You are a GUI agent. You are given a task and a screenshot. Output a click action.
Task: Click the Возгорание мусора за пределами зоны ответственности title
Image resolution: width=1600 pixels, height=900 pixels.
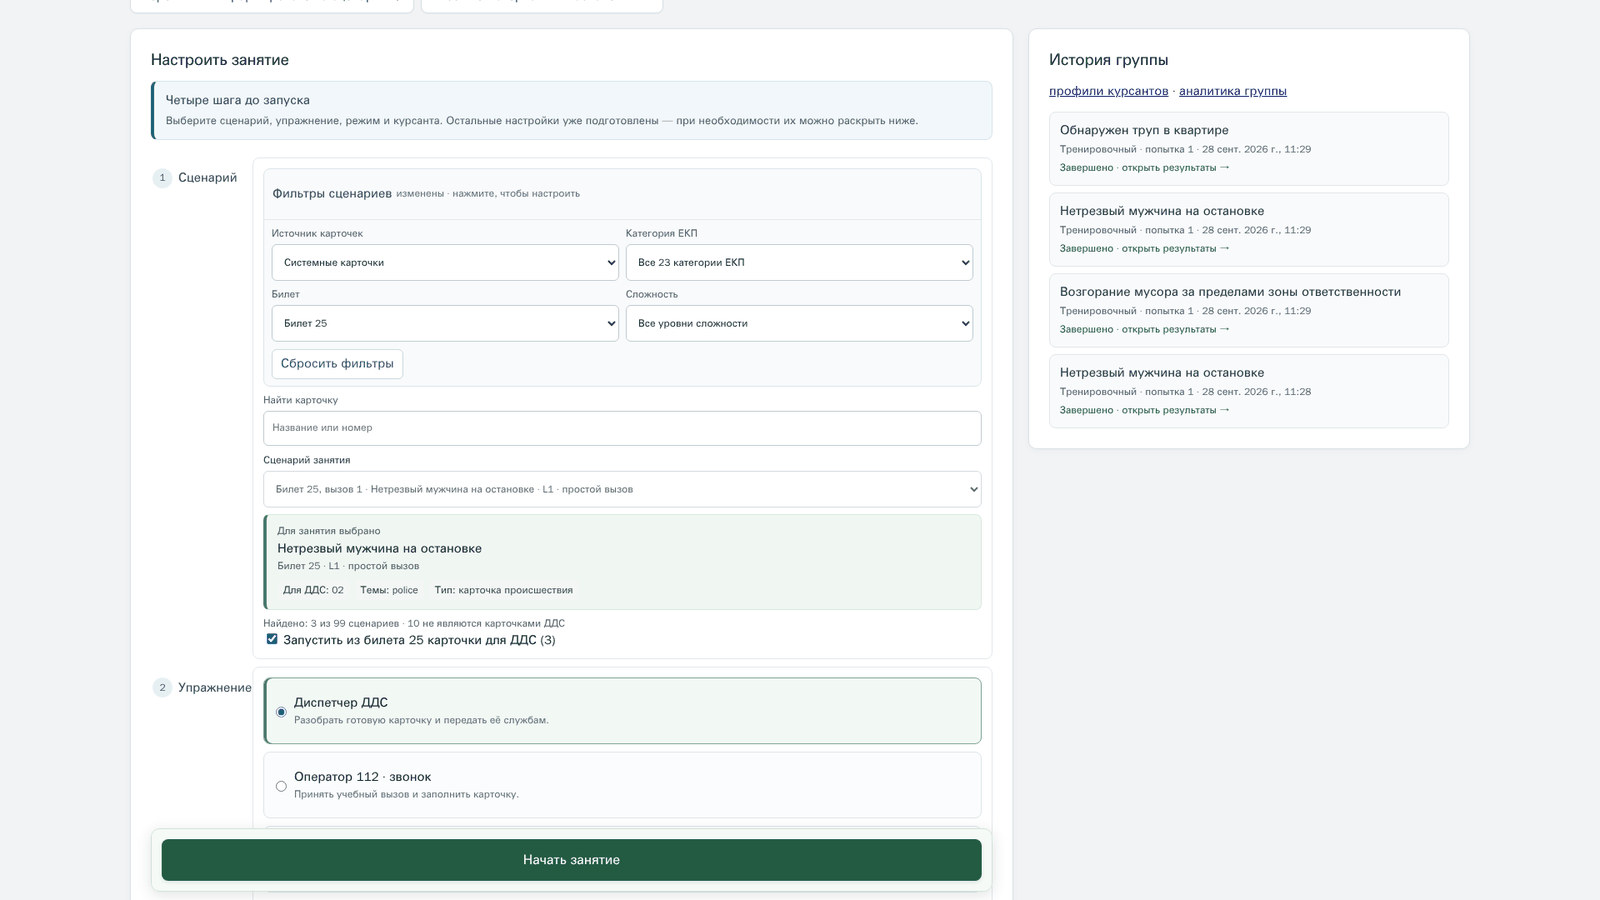tap(1230, 292)
